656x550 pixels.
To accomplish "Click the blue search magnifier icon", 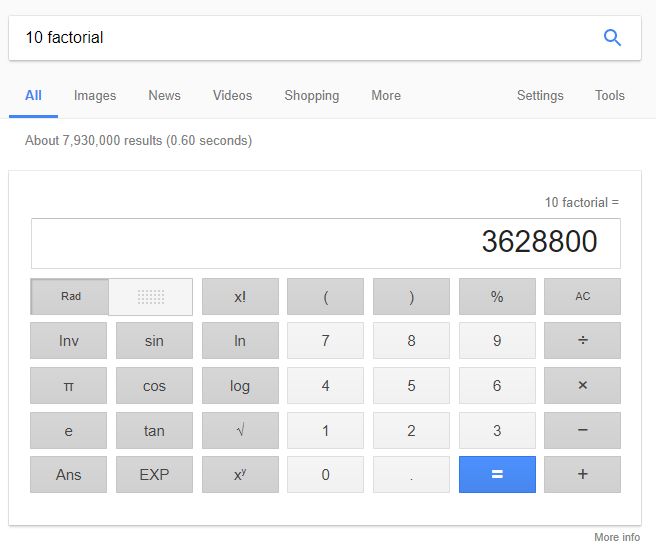I will (x=612, y=38).
